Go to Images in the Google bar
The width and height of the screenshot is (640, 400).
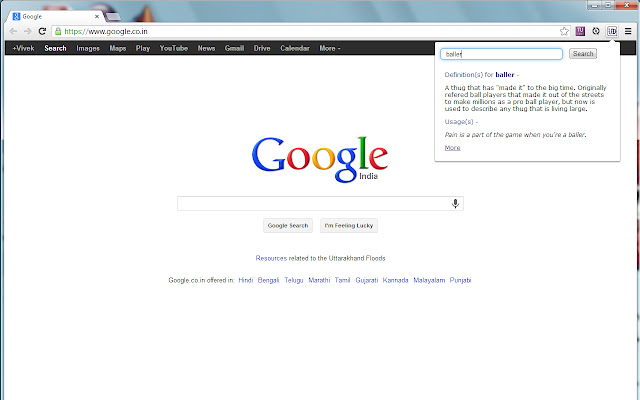click(x=88, y=48)
